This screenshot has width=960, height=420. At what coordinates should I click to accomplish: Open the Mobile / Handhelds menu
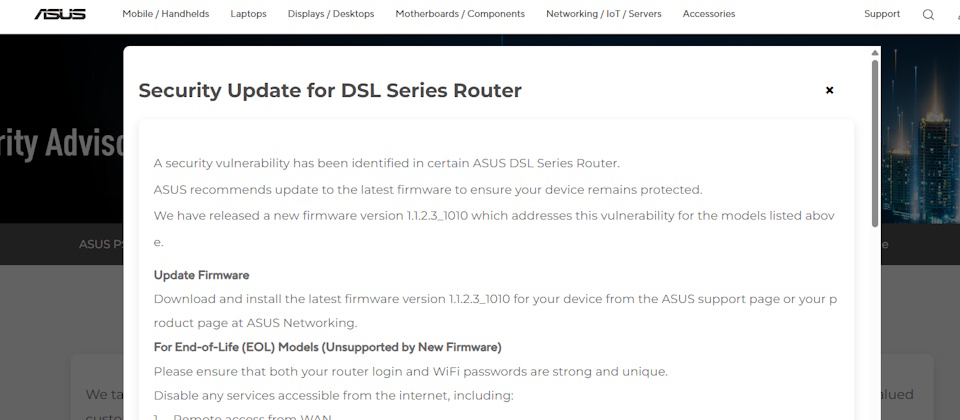165,14
